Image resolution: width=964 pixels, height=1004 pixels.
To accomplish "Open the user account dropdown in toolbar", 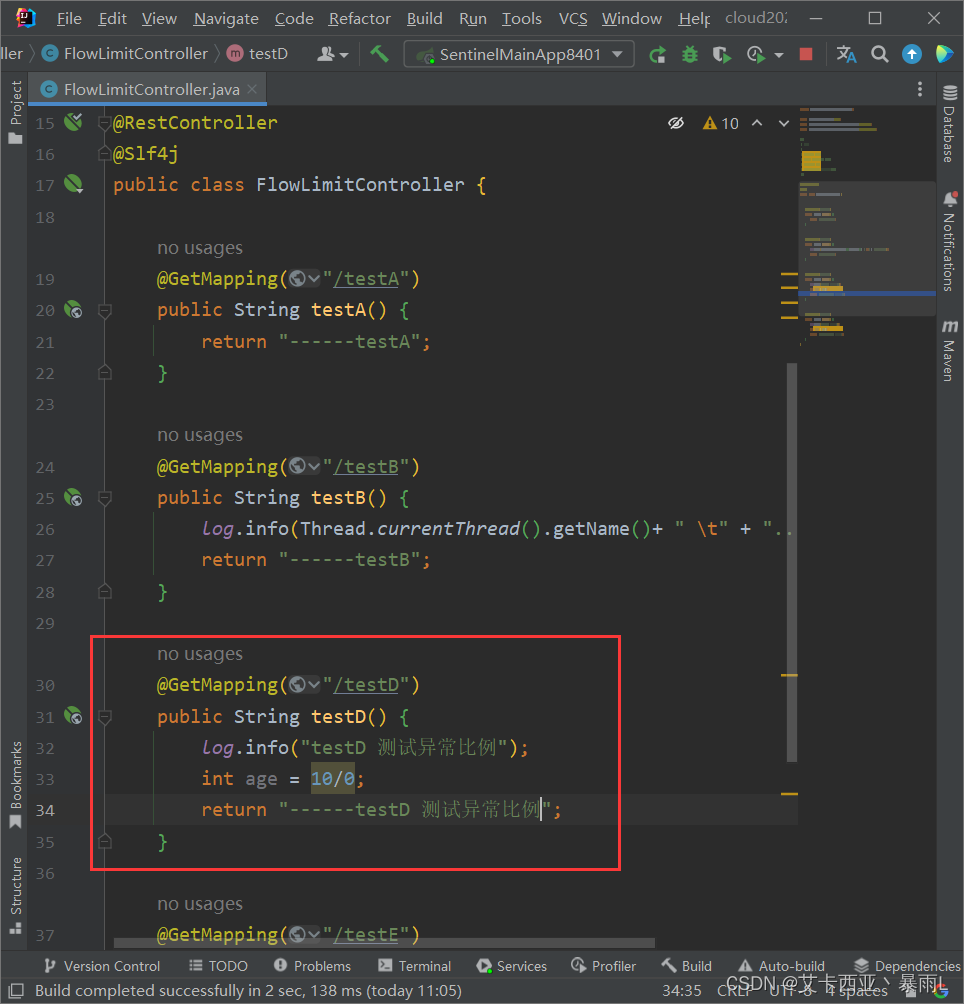I will [332, 54].
